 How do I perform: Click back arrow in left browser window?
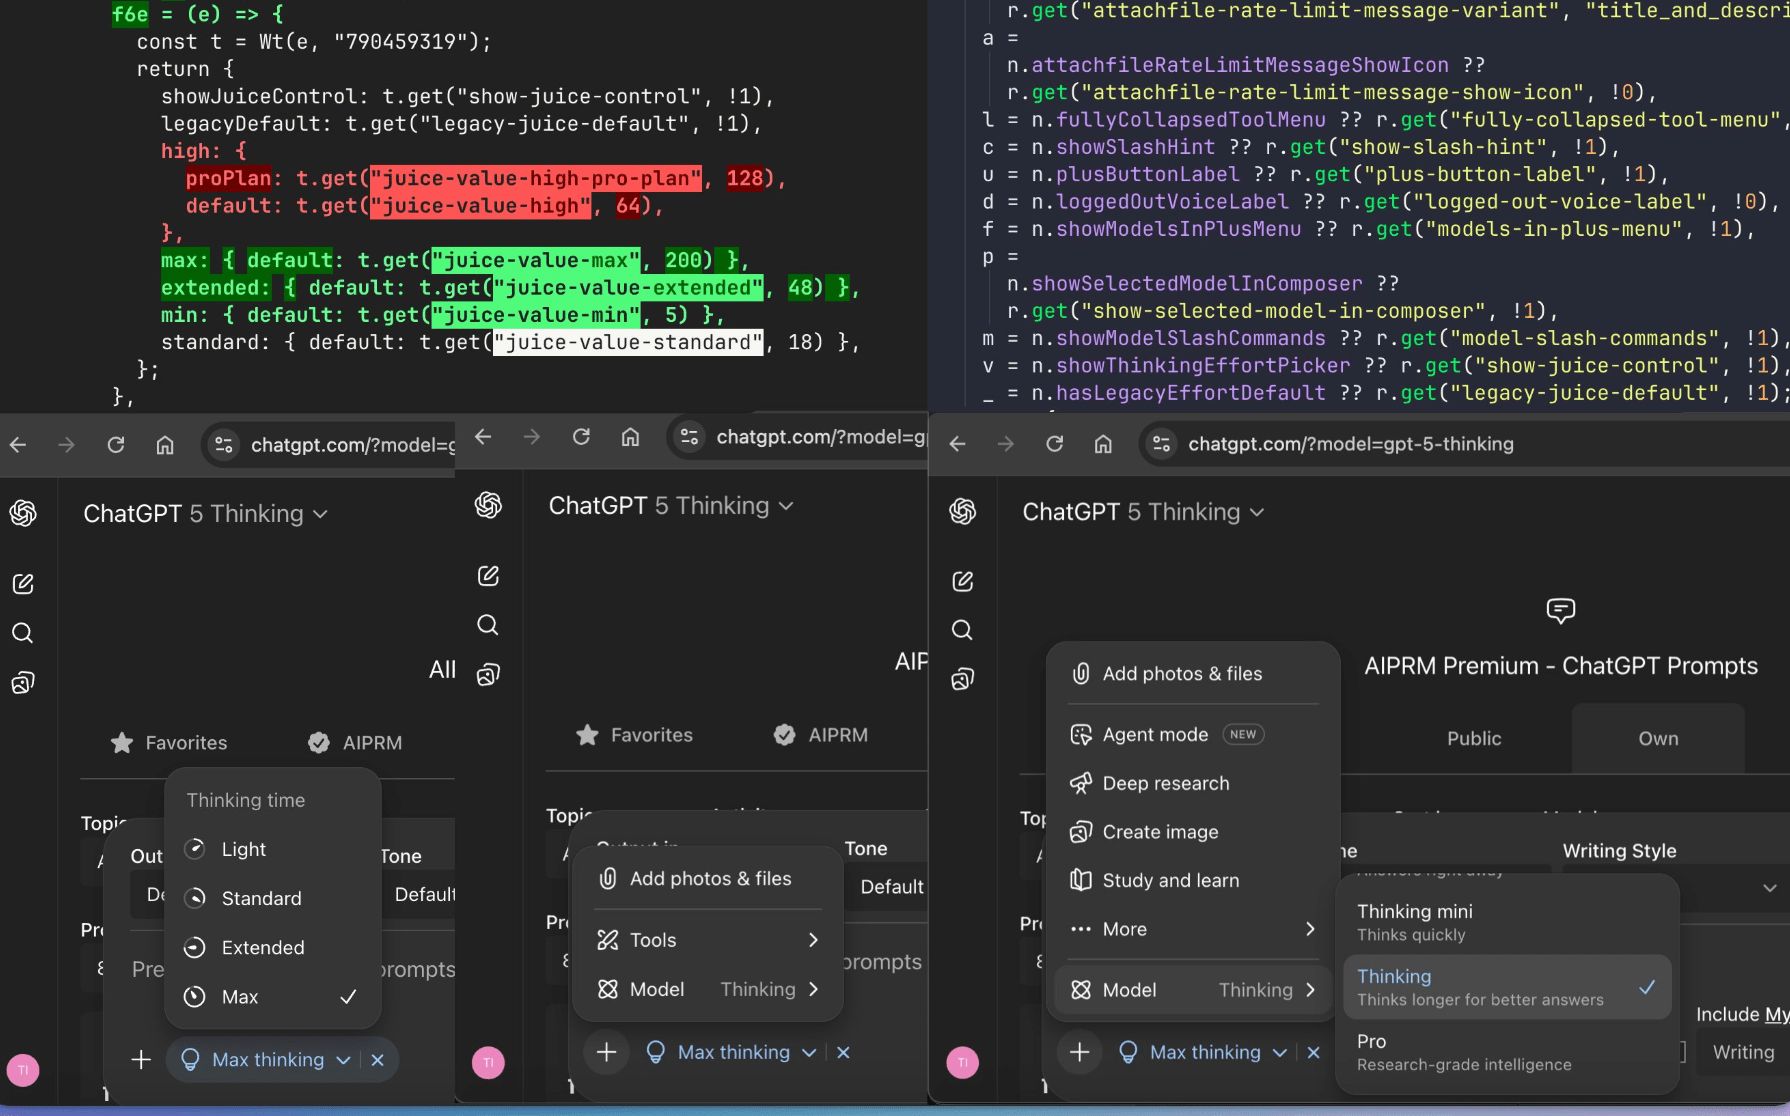click(x=18, y=445)
